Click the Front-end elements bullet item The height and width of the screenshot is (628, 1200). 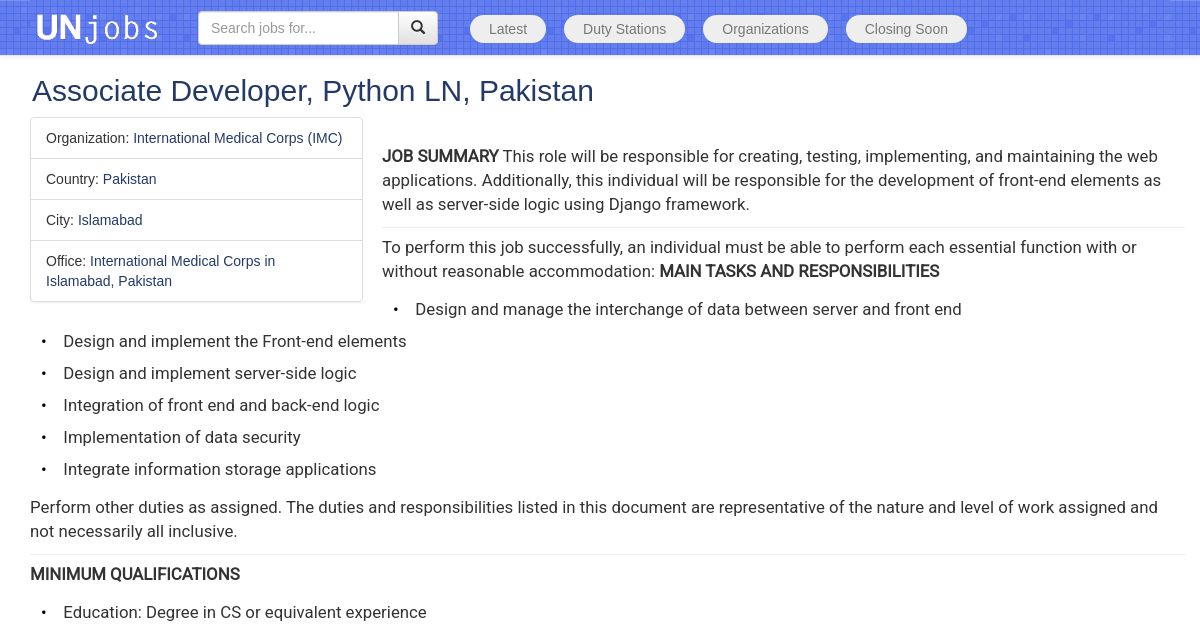point(234,341)
